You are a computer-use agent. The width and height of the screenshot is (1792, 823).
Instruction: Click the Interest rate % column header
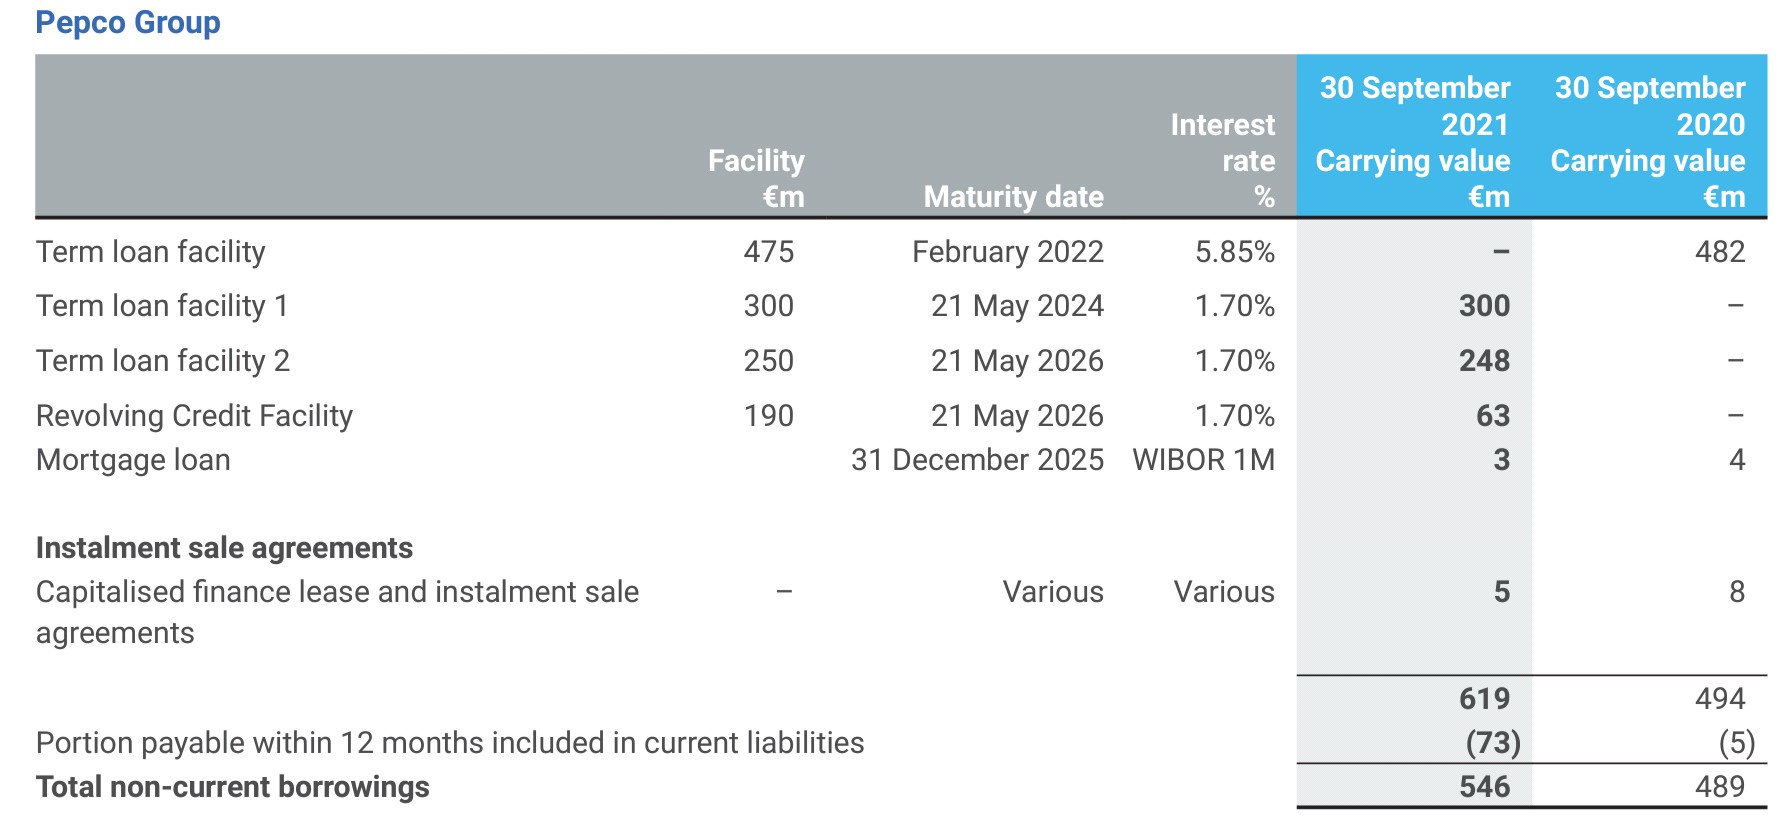coord(1223,160)
